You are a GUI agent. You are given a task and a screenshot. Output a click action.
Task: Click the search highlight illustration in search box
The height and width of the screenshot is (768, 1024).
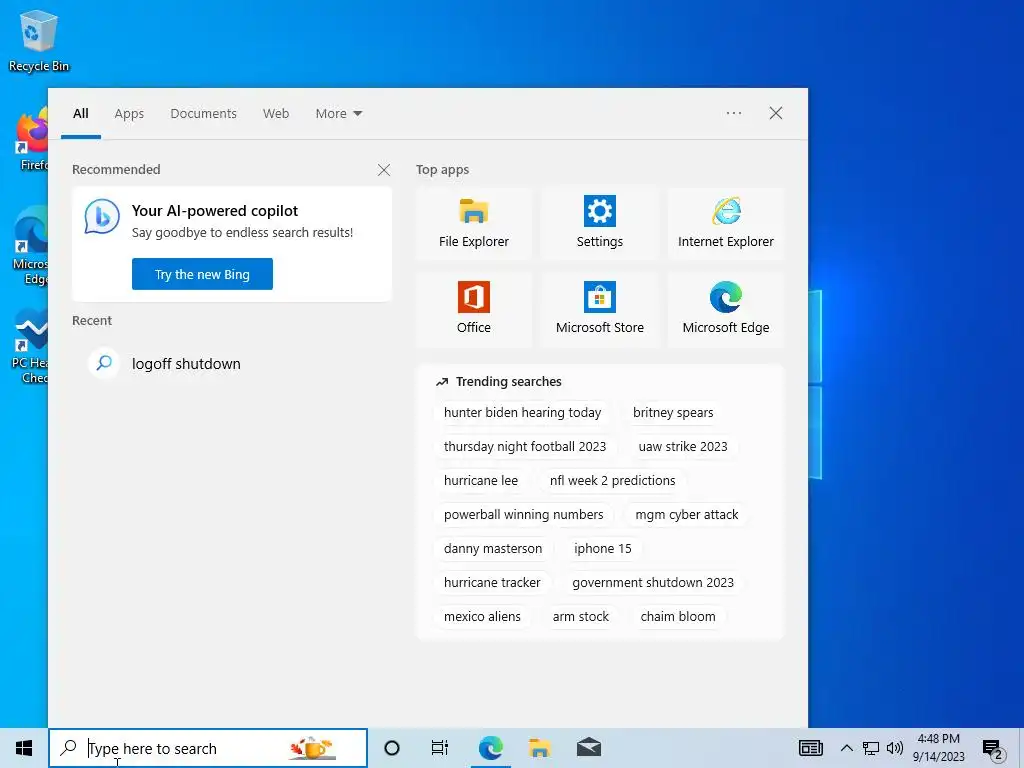(312, 748)
